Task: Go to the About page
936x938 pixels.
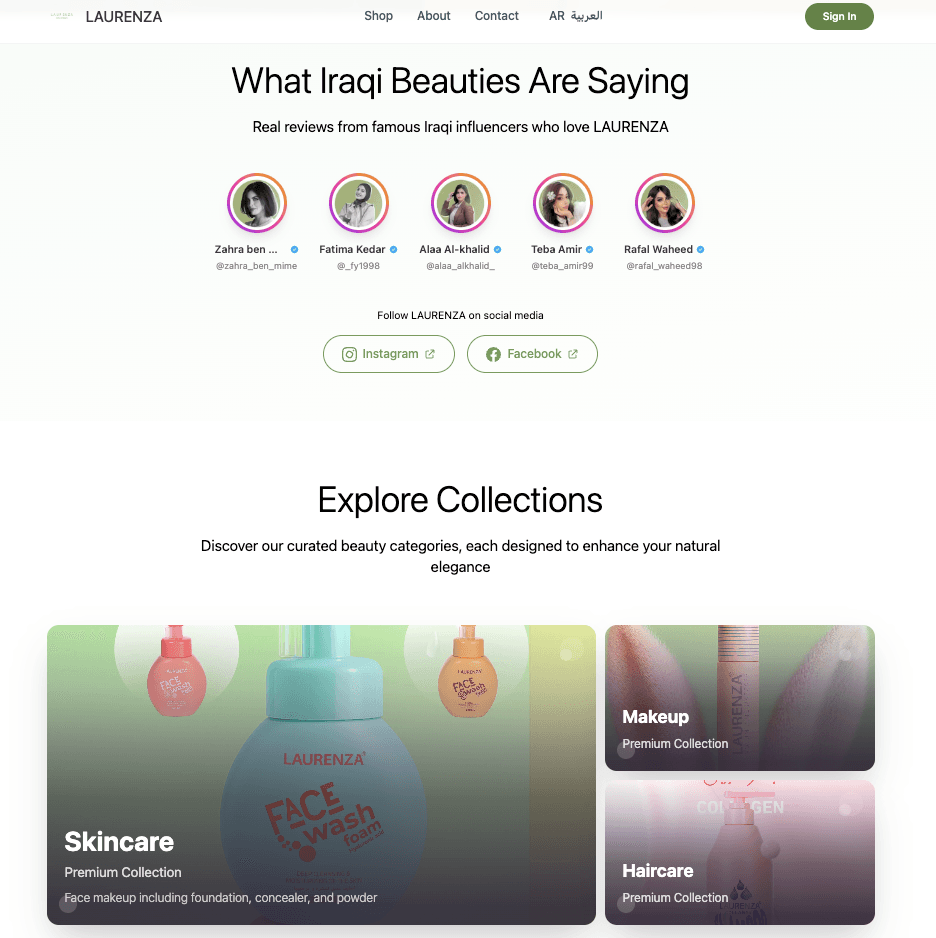Action: coord(434,16)
